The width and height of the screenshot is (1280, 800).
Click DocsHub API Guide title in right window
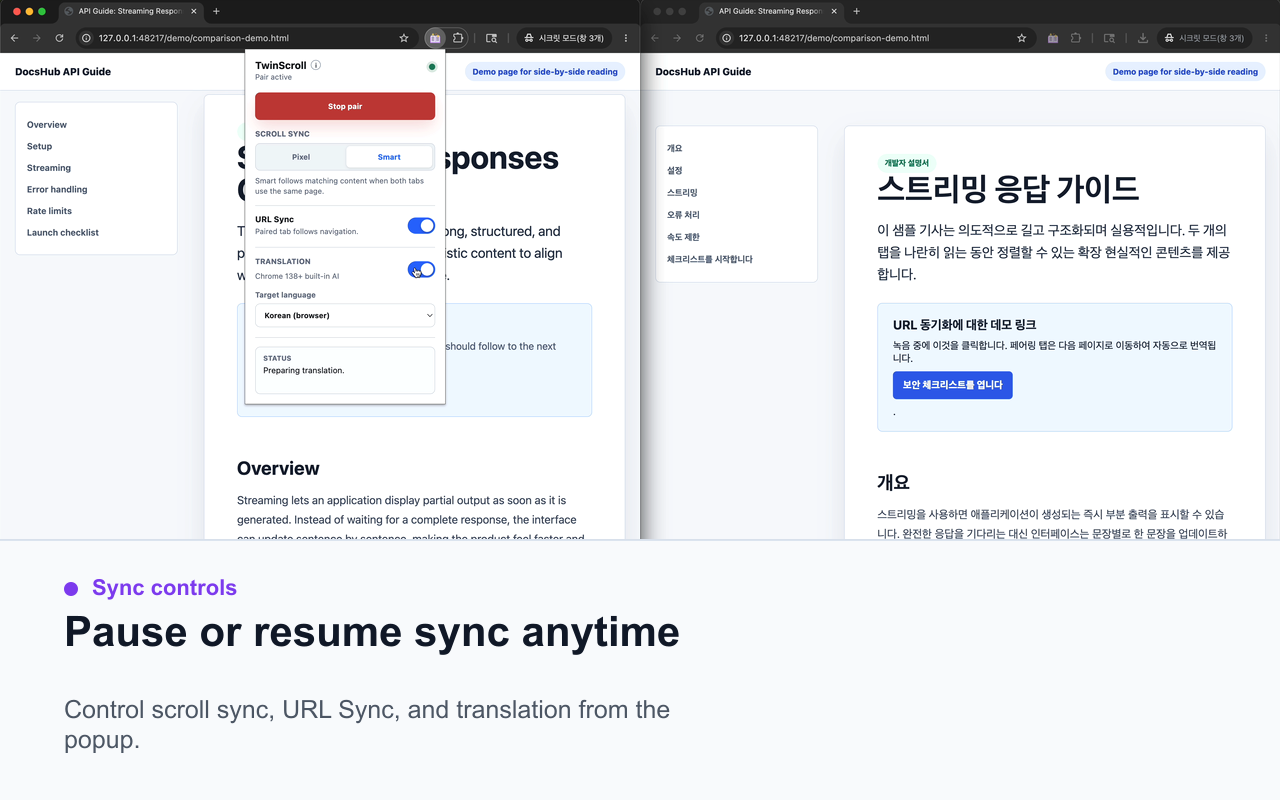pyautogui.click(x=703, y=72)
